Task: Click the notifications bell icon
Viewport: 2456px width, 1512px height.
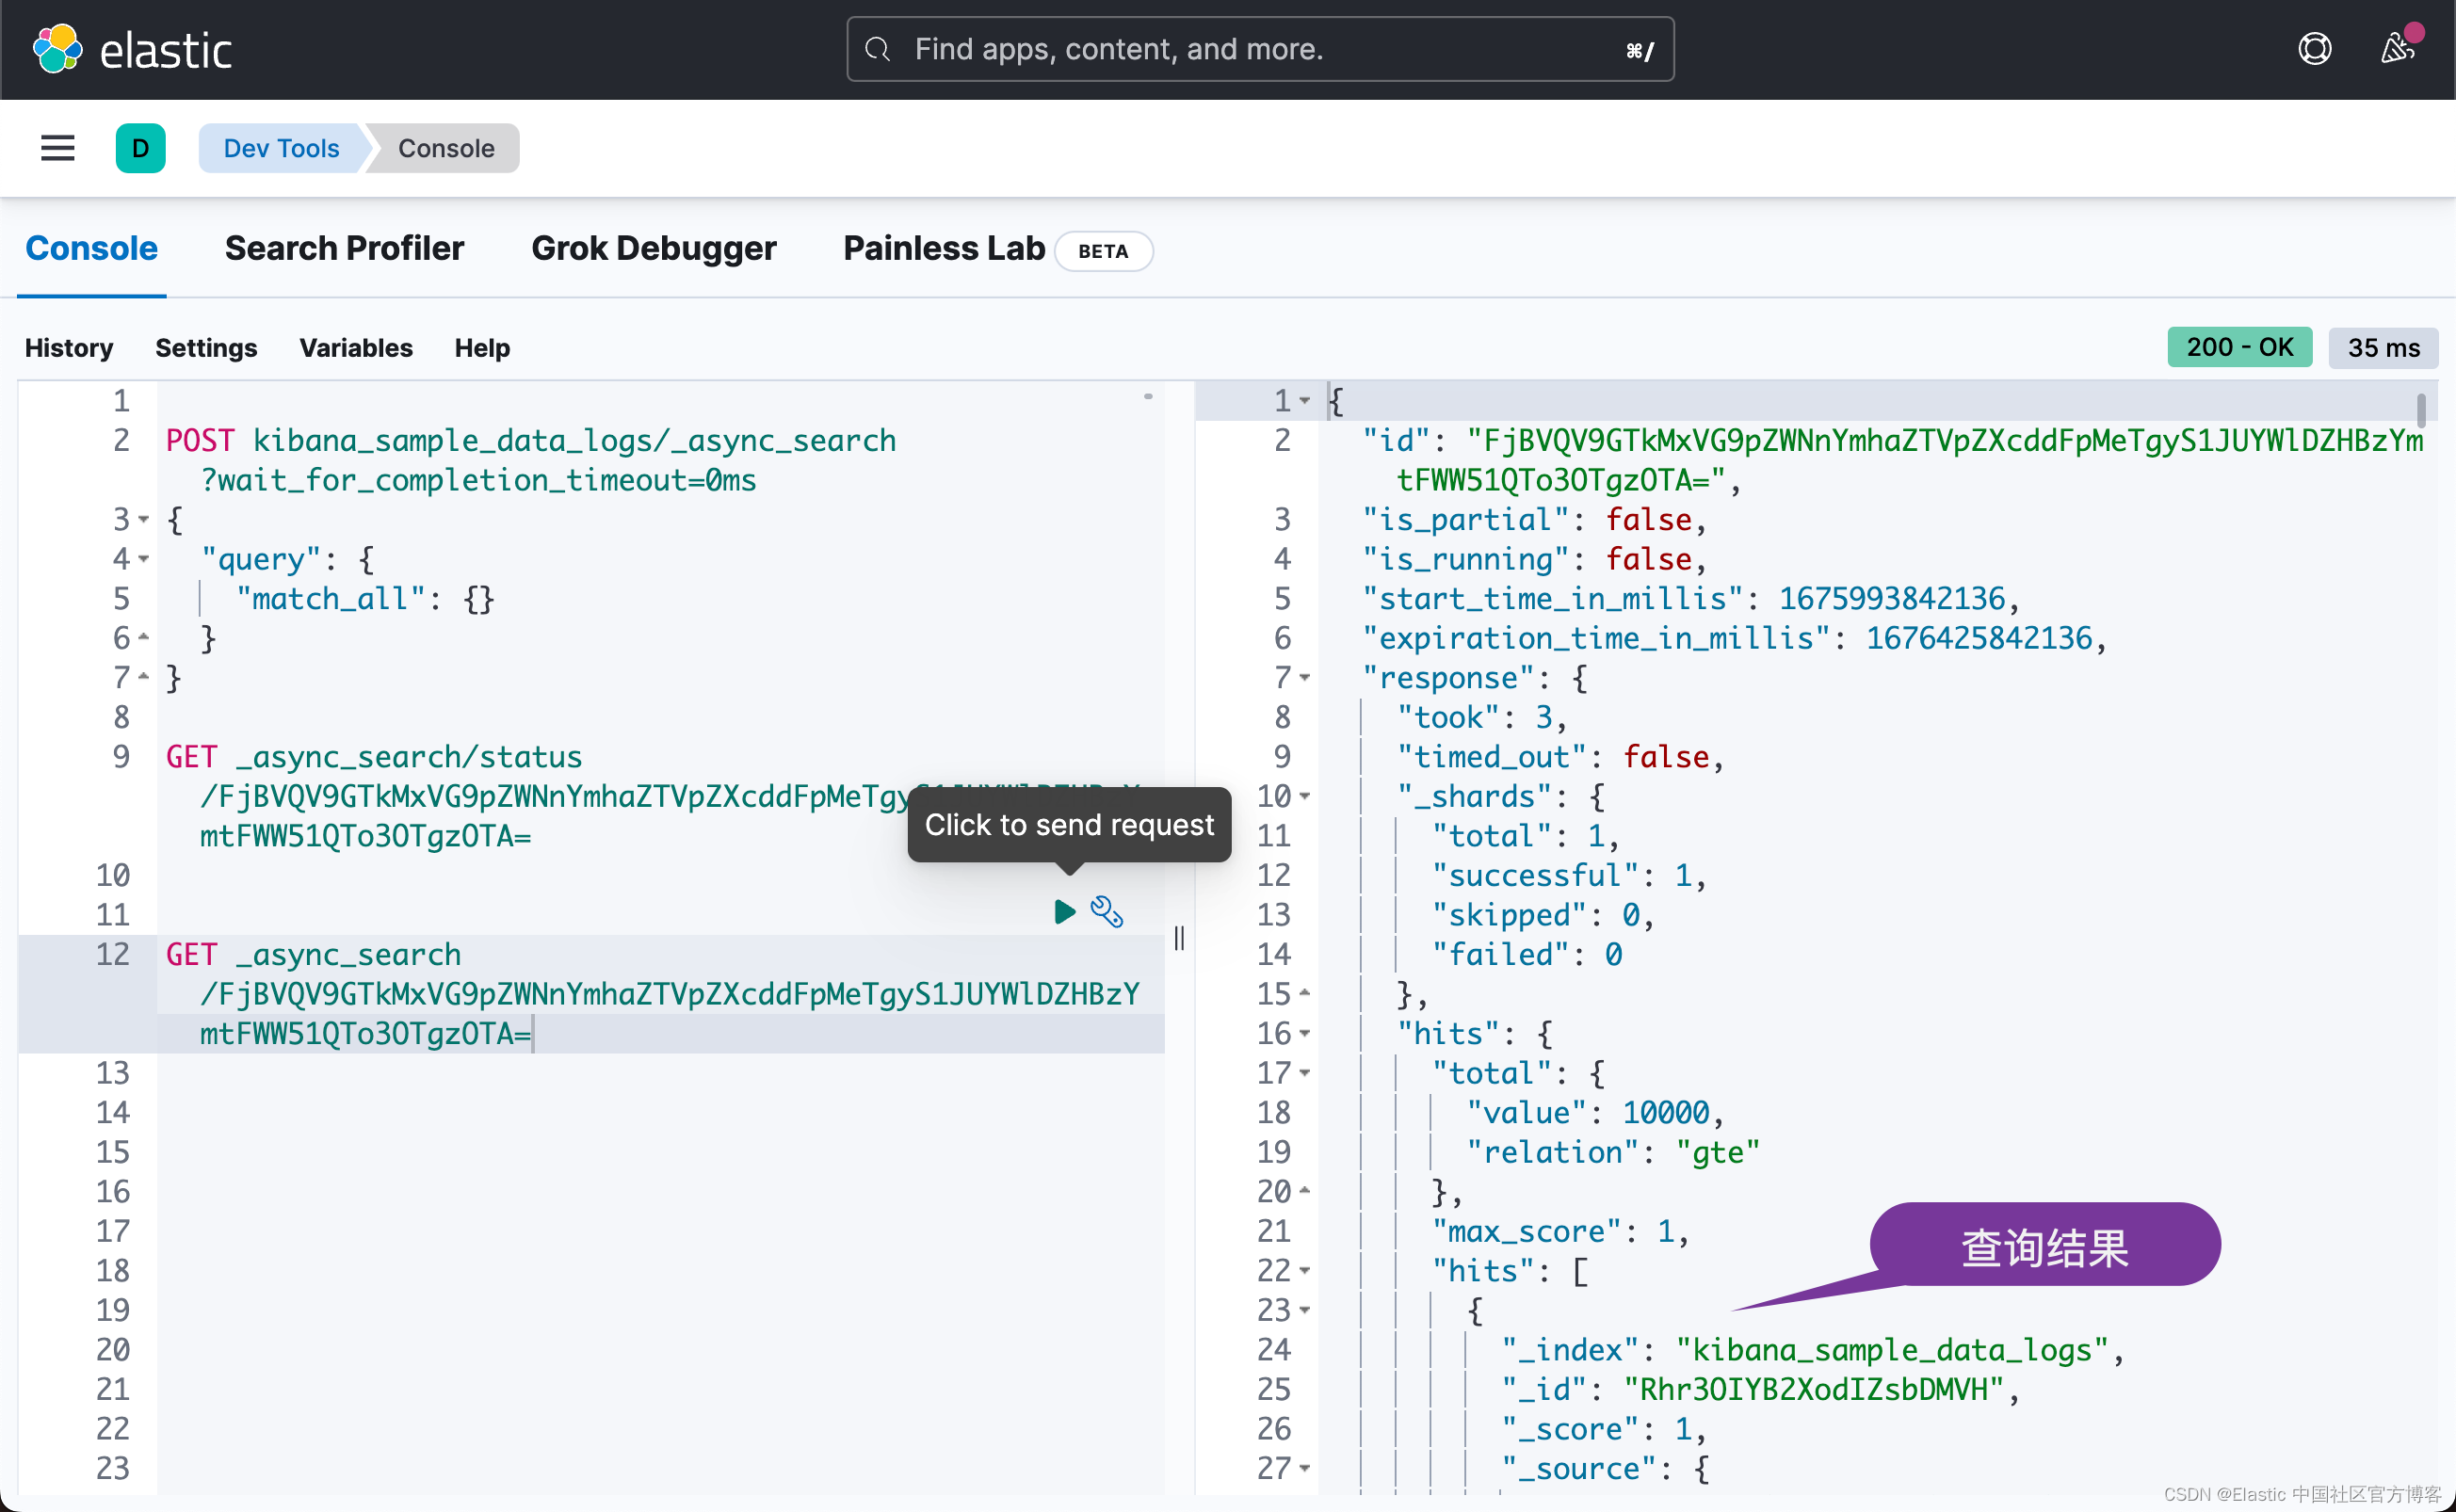Action: click(x=2393, y=45)
